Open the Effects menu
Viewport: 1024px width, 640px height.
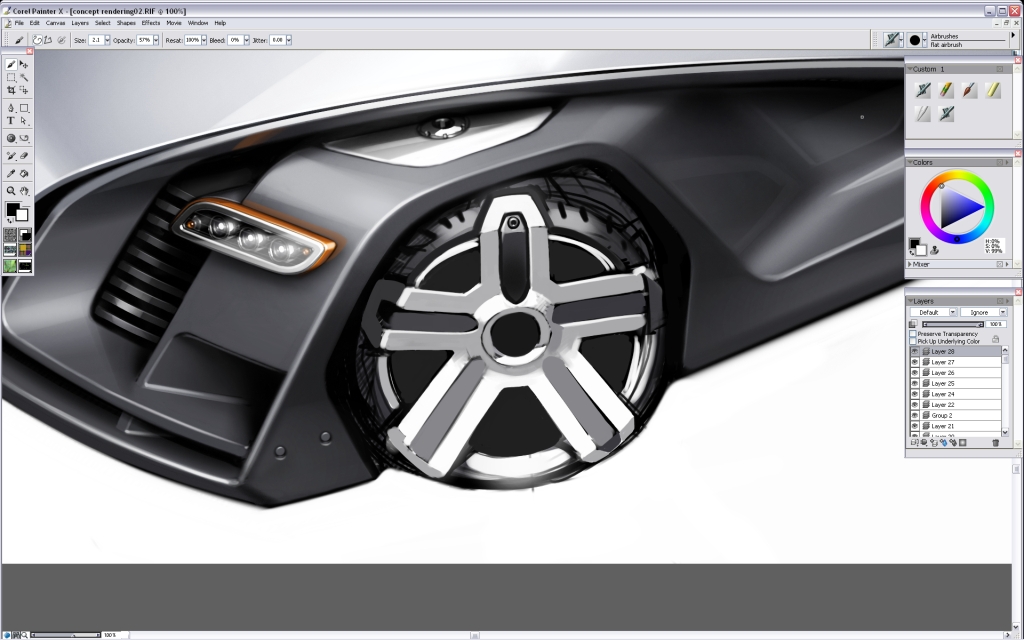tap(150, 22)
